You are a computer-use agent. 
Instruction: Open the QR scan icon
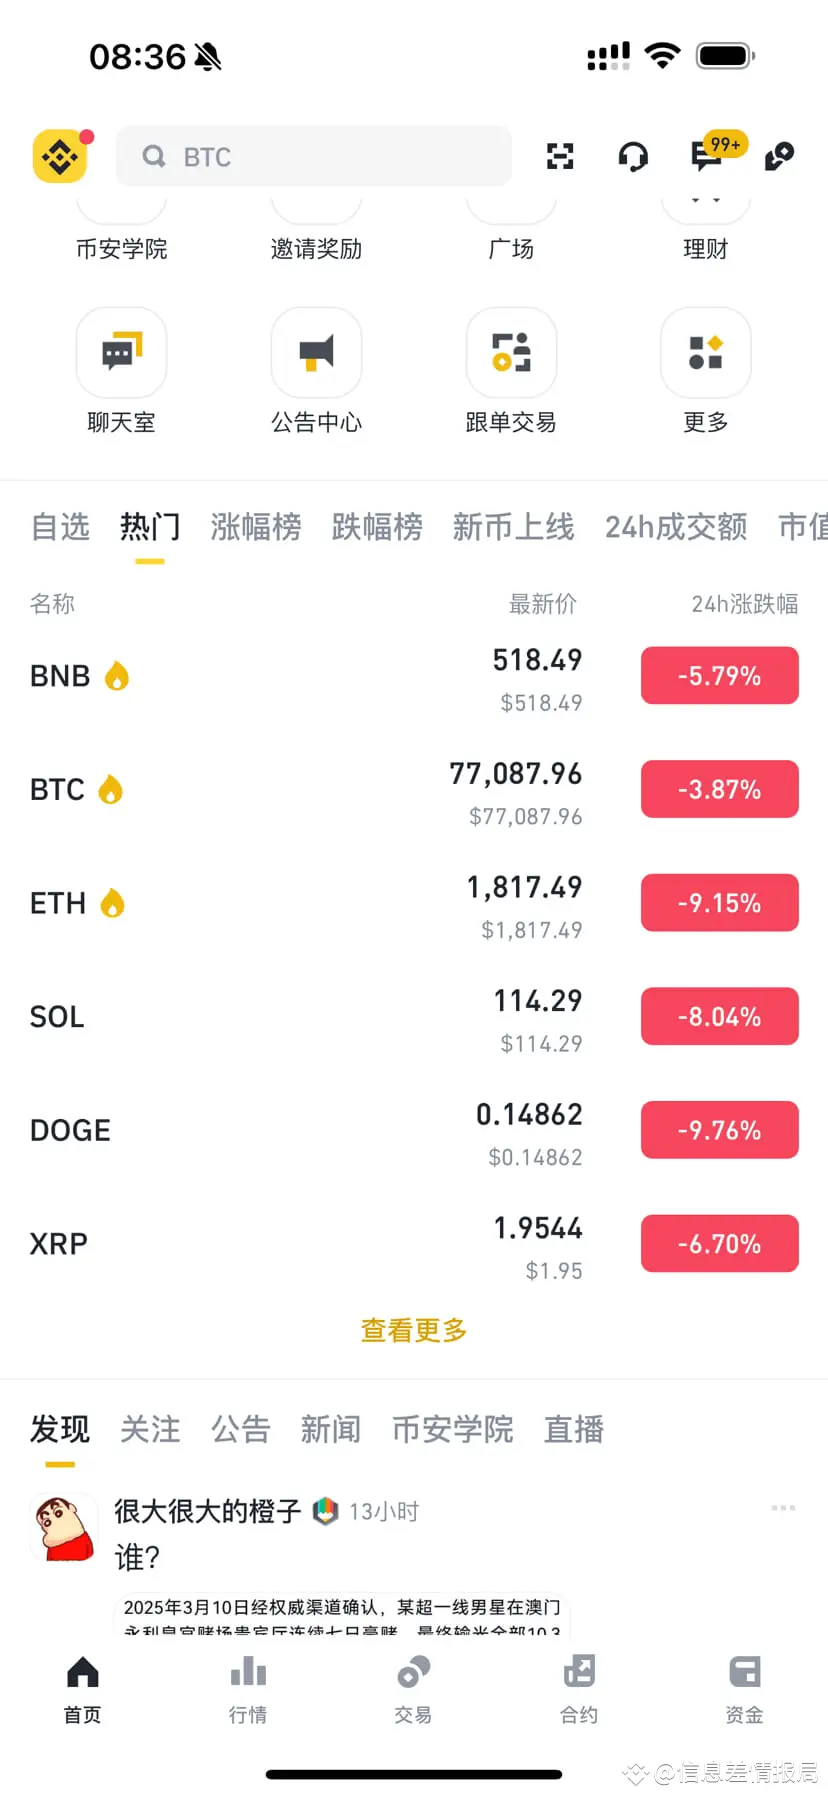pos(560,156)
